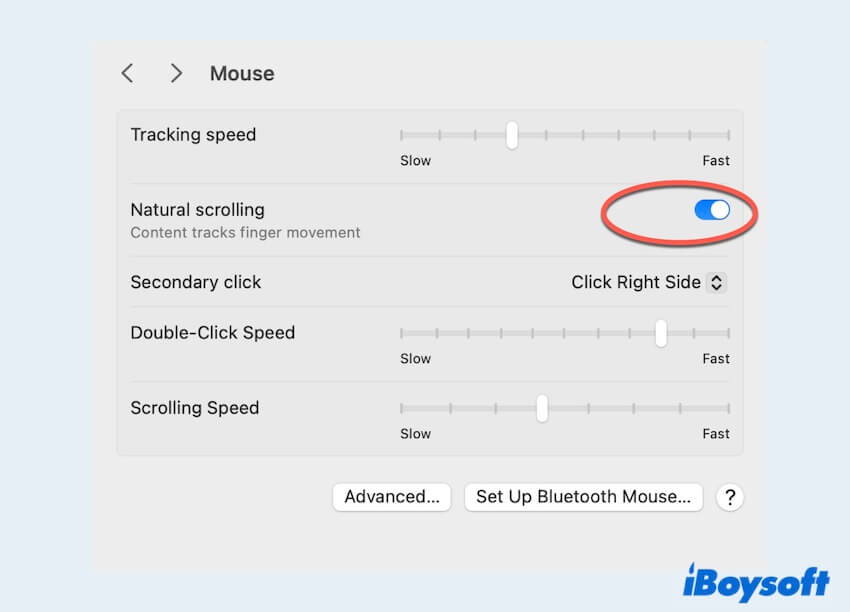Navigate back with the left chevron

[x=127, y=73]
